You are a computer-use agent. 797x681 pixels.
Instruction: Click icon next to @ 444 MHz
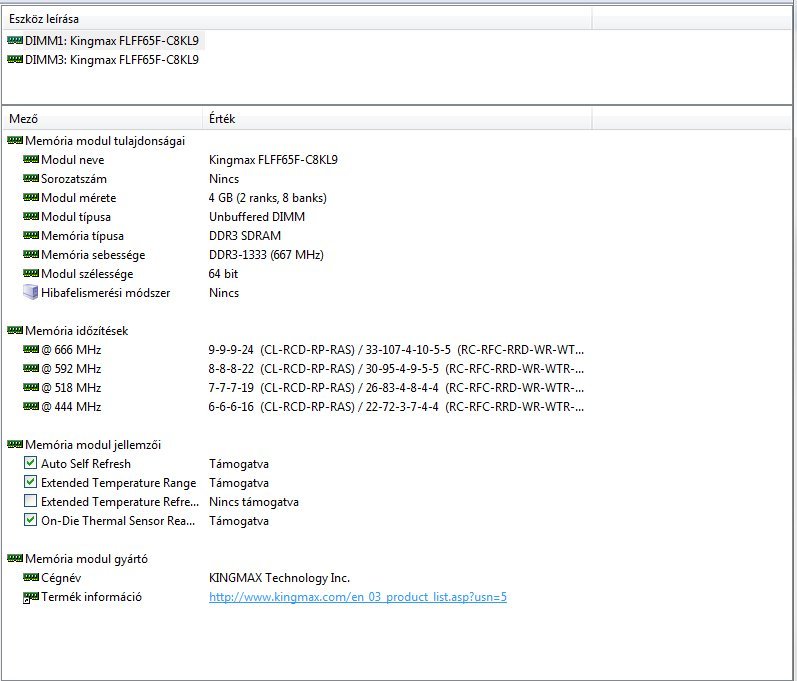click(31, 406)
